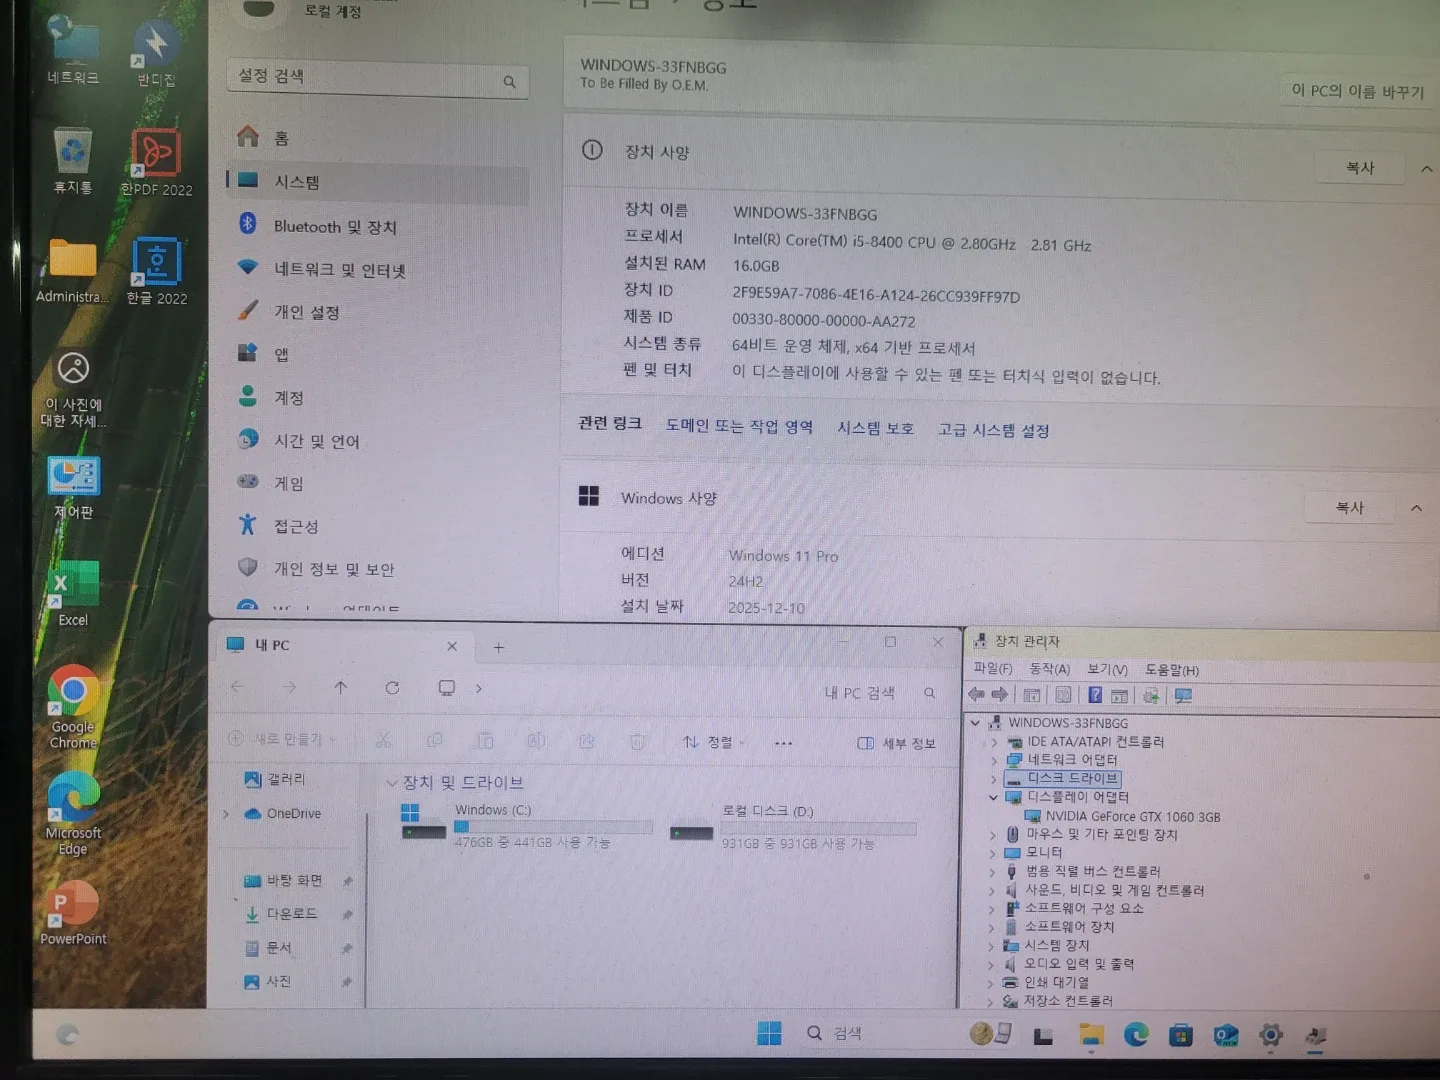Viewport: 1440px width, 1080px height.
Task: Open 고급 시스템 설정 link
Action: tap(993, 430)
